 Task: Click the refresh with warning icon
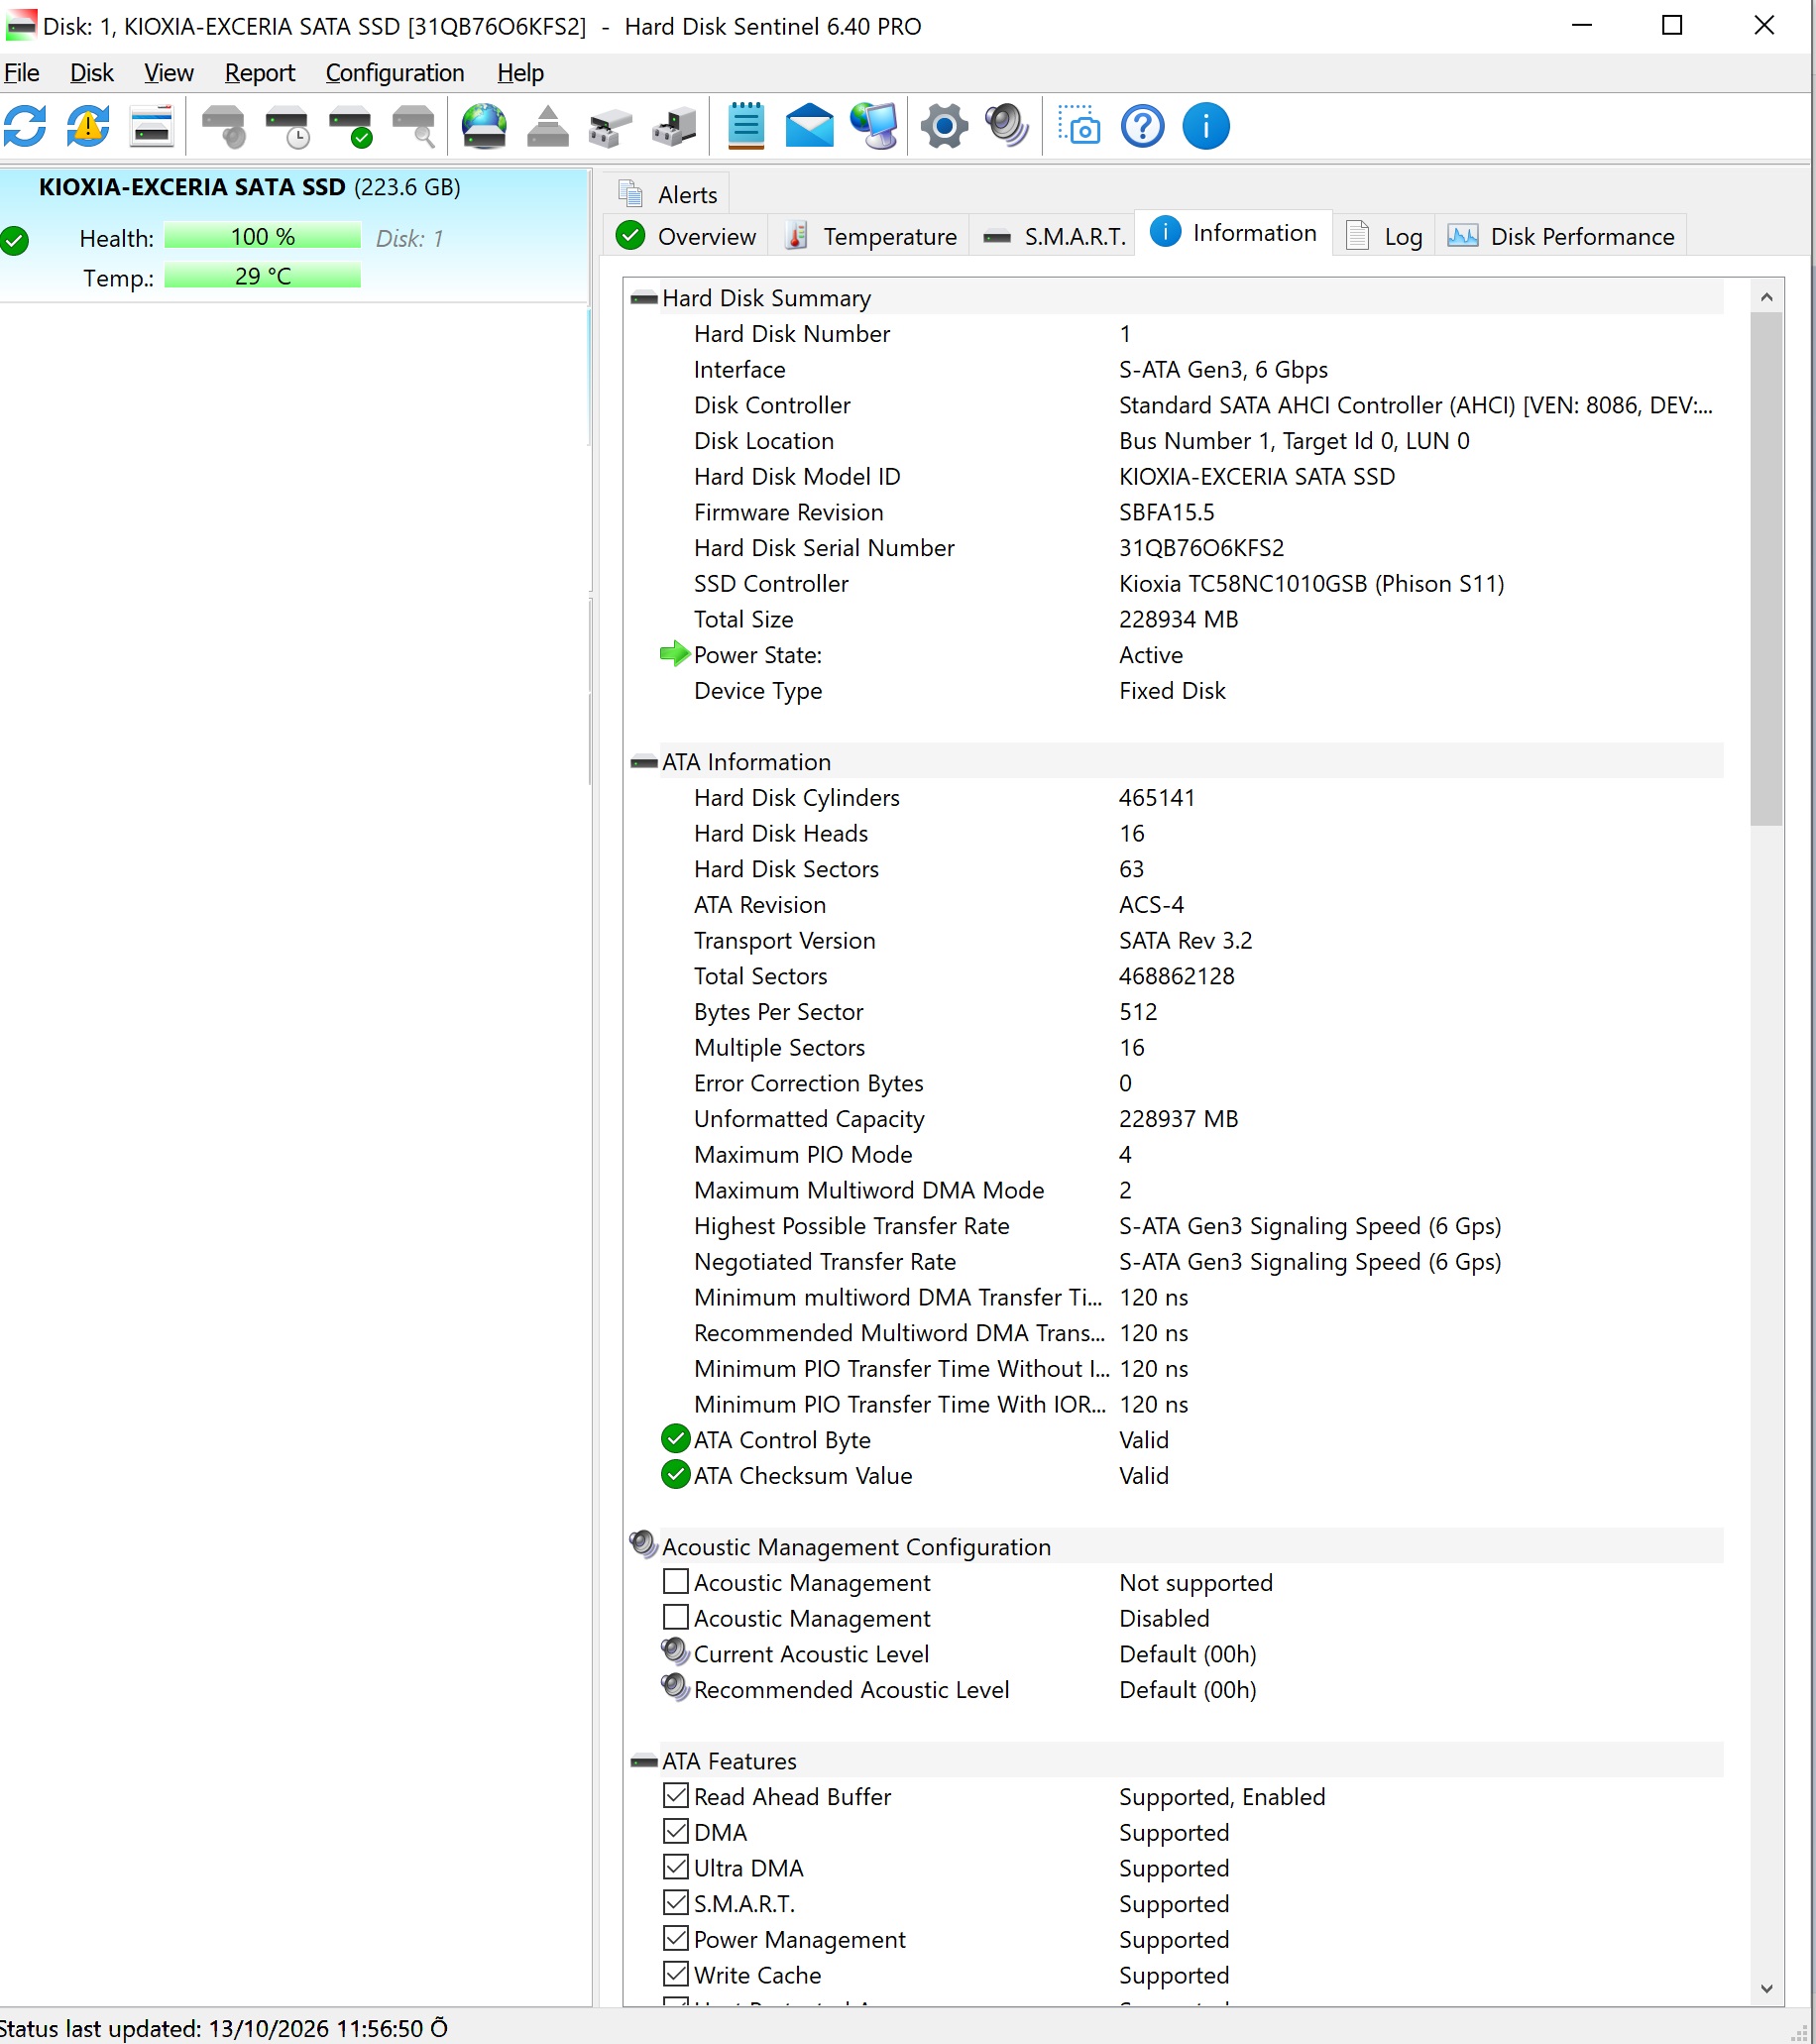tap(88, 127)
